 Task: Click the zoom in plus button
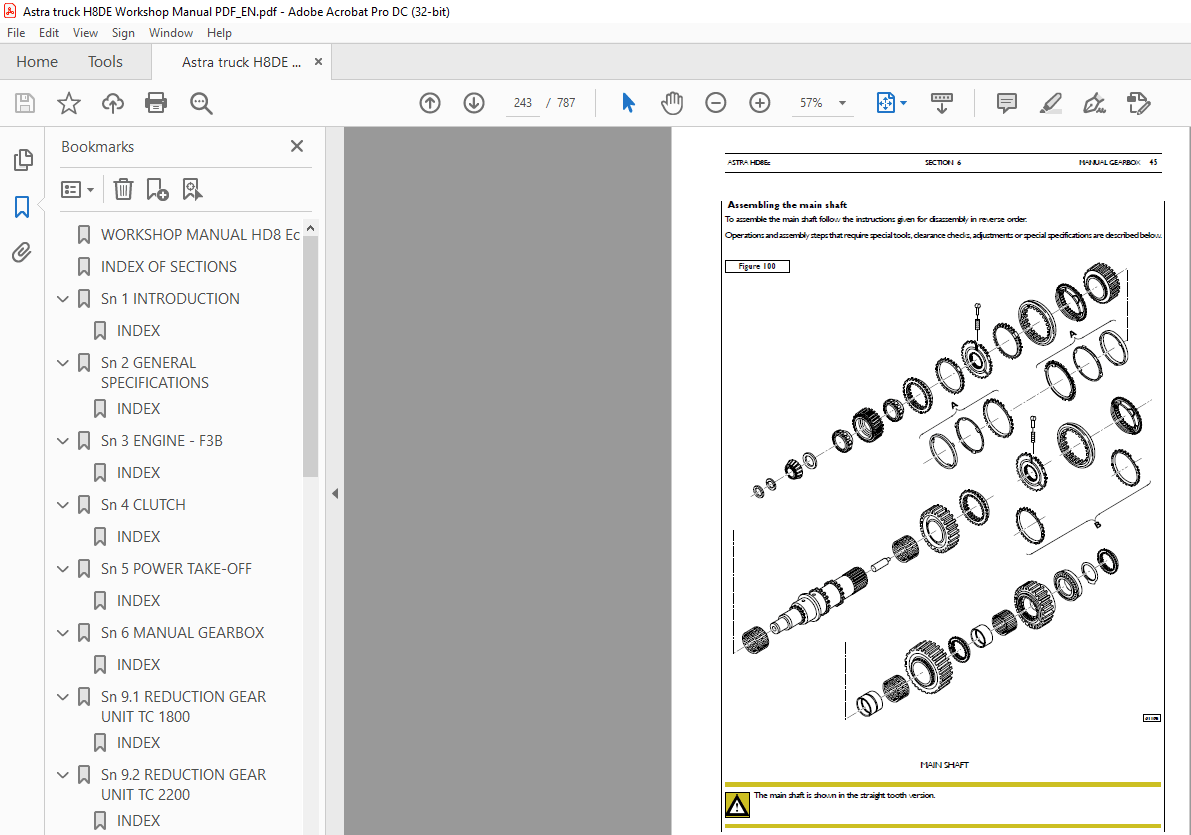(x=760, y=103)
